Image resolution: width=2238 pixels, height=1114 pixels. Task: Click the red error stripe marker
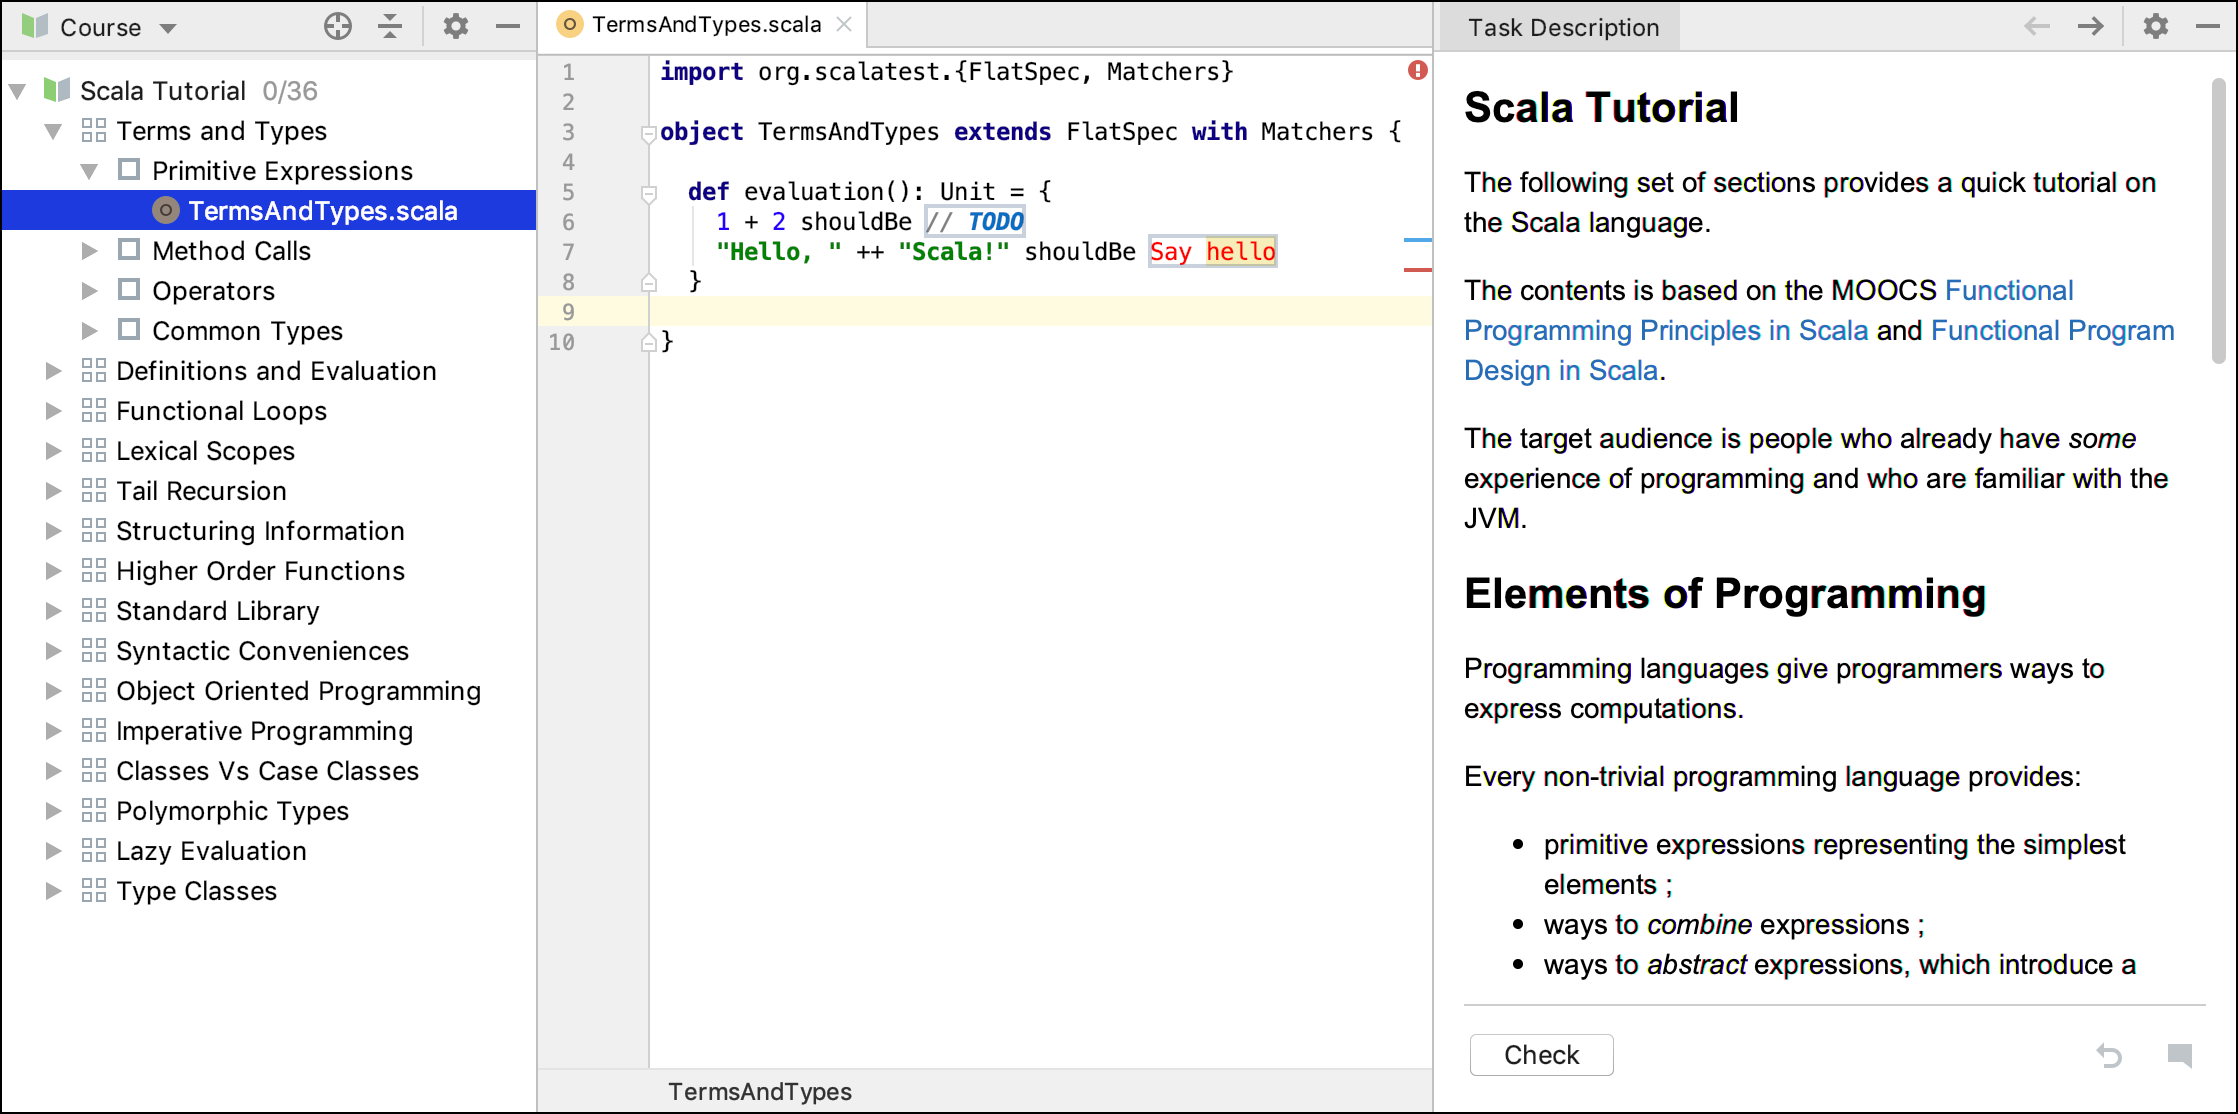(1417, 270)
